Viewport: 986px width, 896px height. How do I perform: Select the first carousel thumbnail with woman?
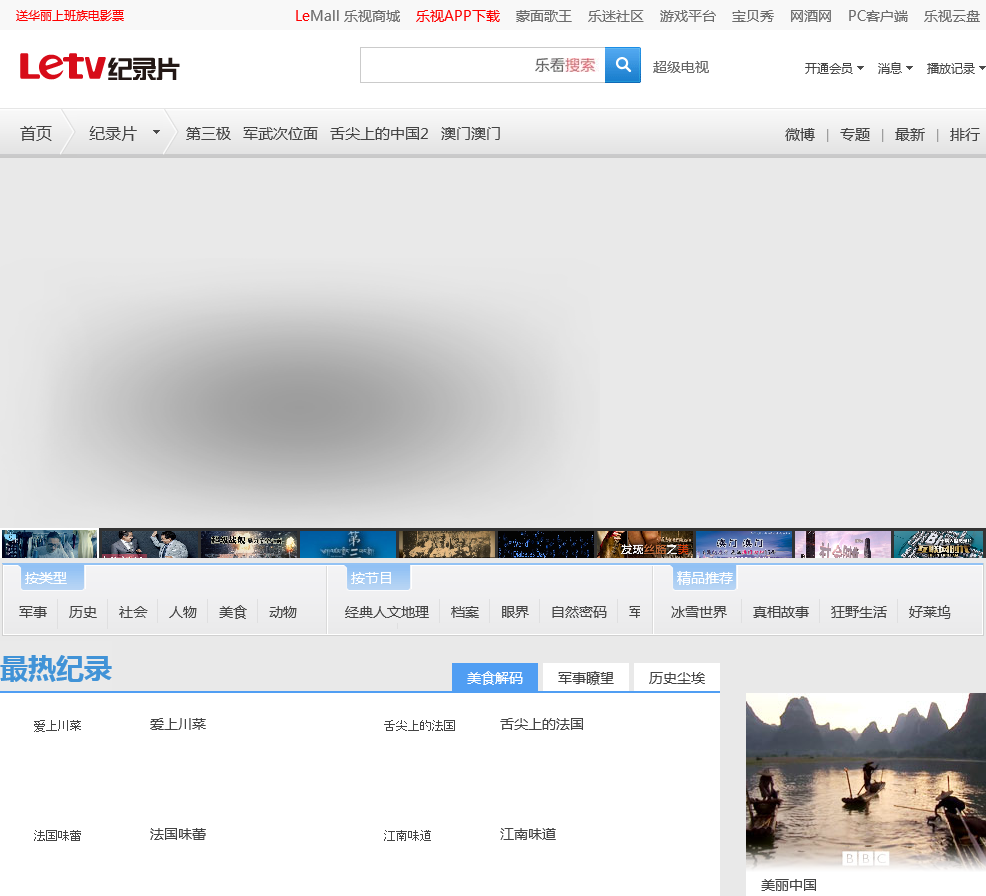point(50,544)
